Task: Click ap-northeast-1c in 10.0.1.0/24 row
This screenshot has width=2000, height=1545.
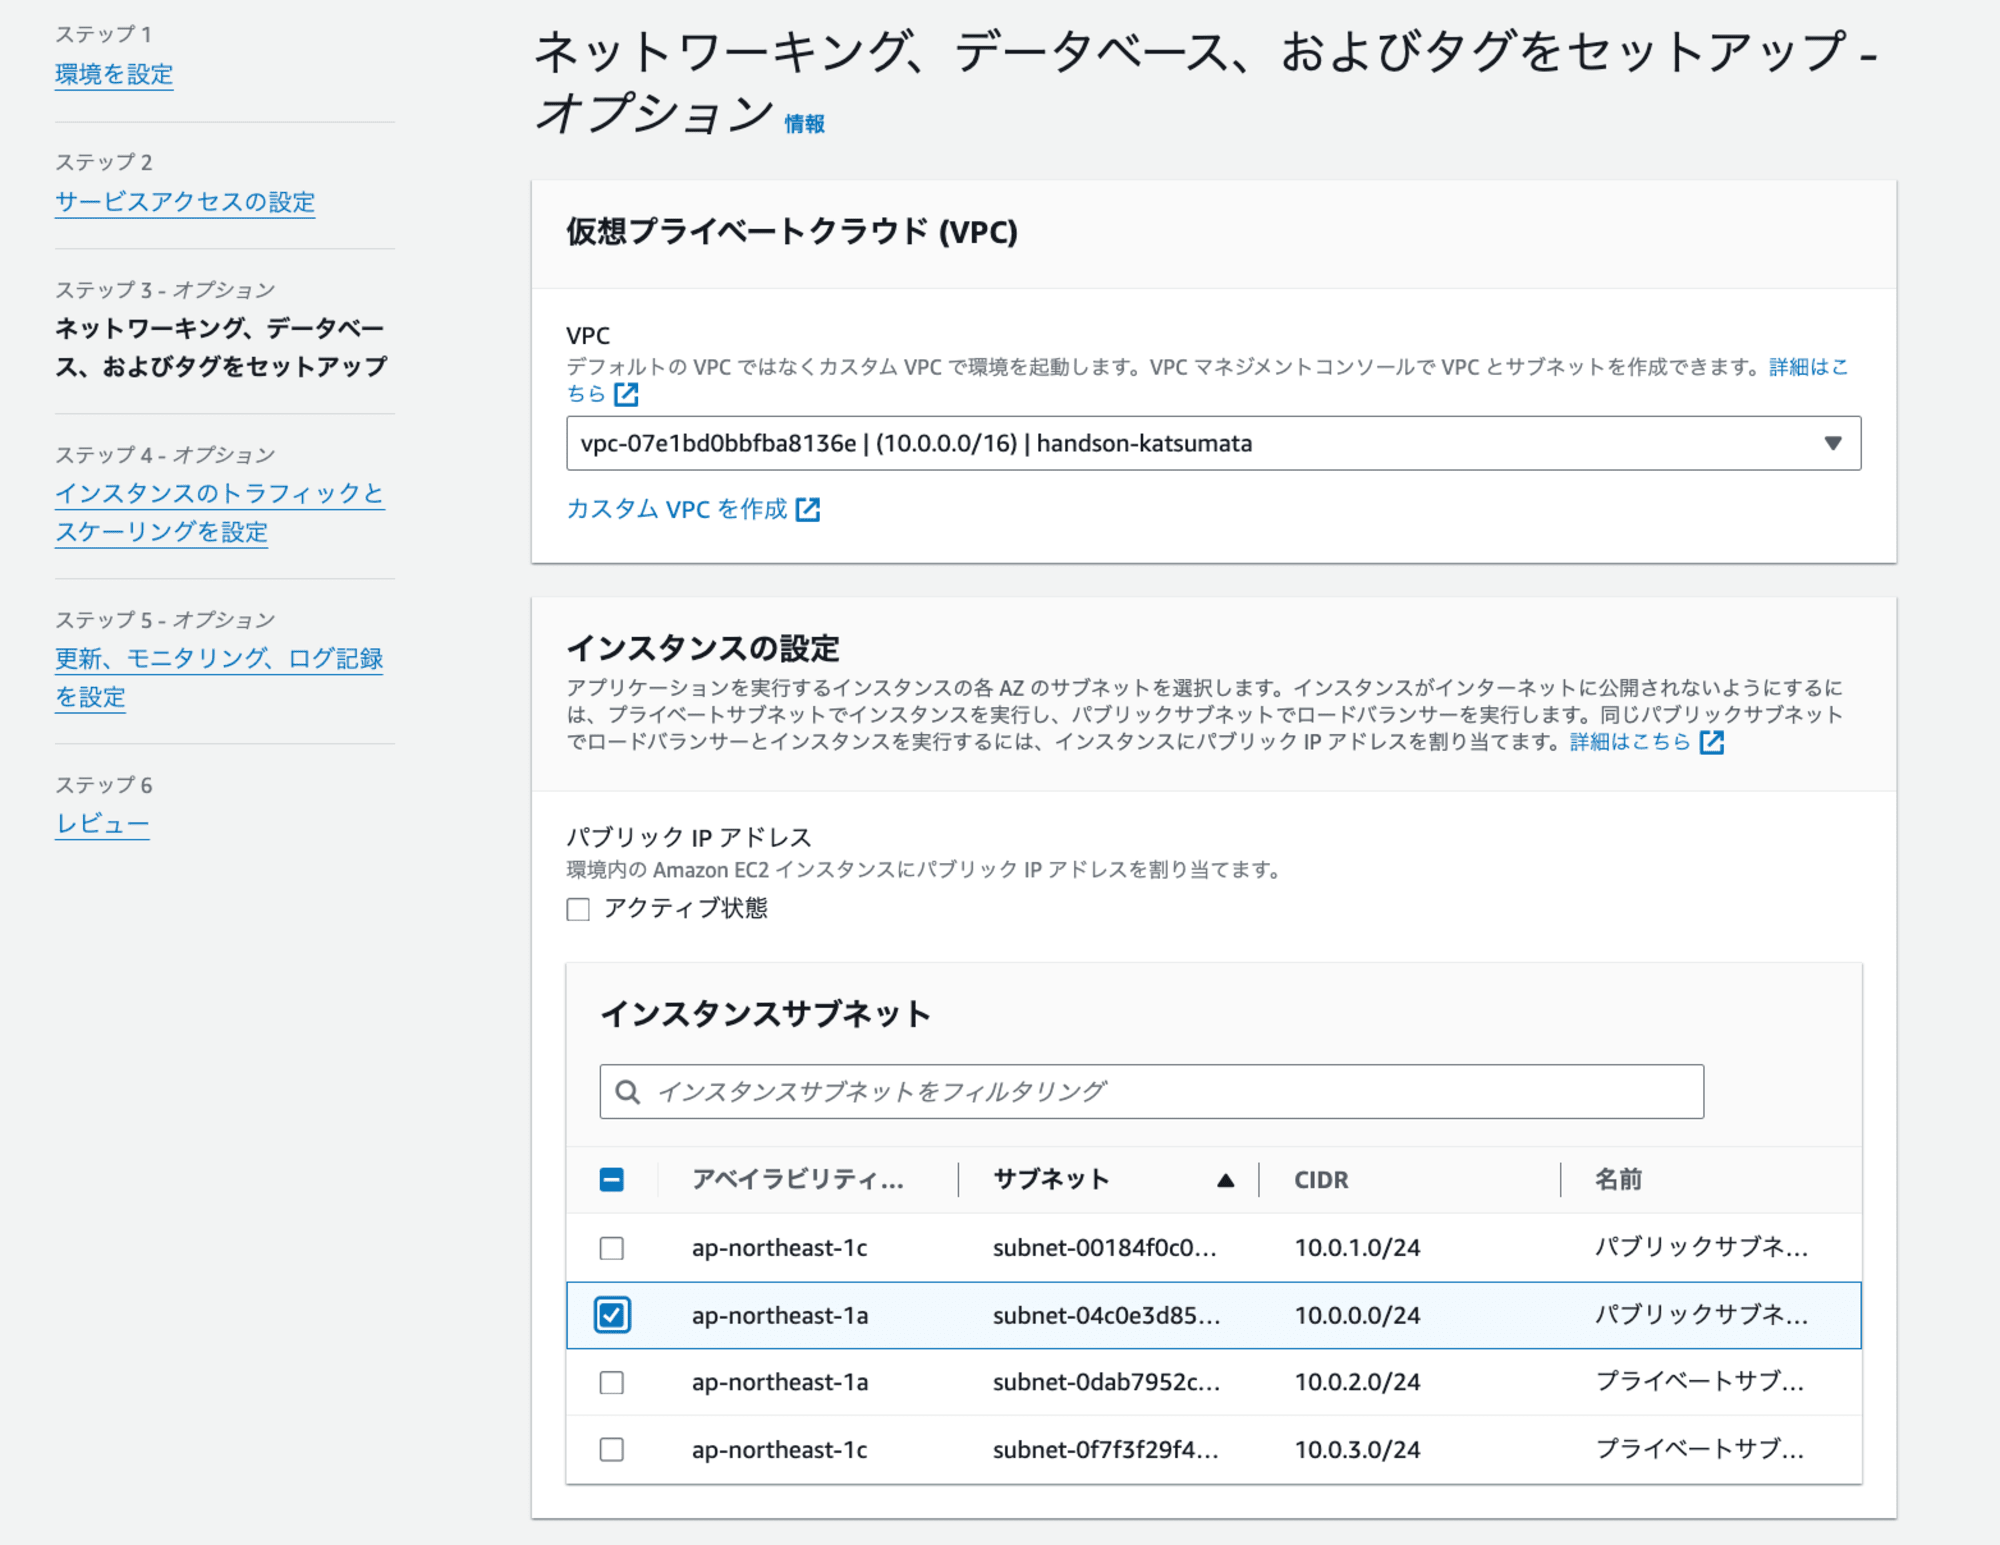Action: pyautogui.click(x=779, y=1248)
